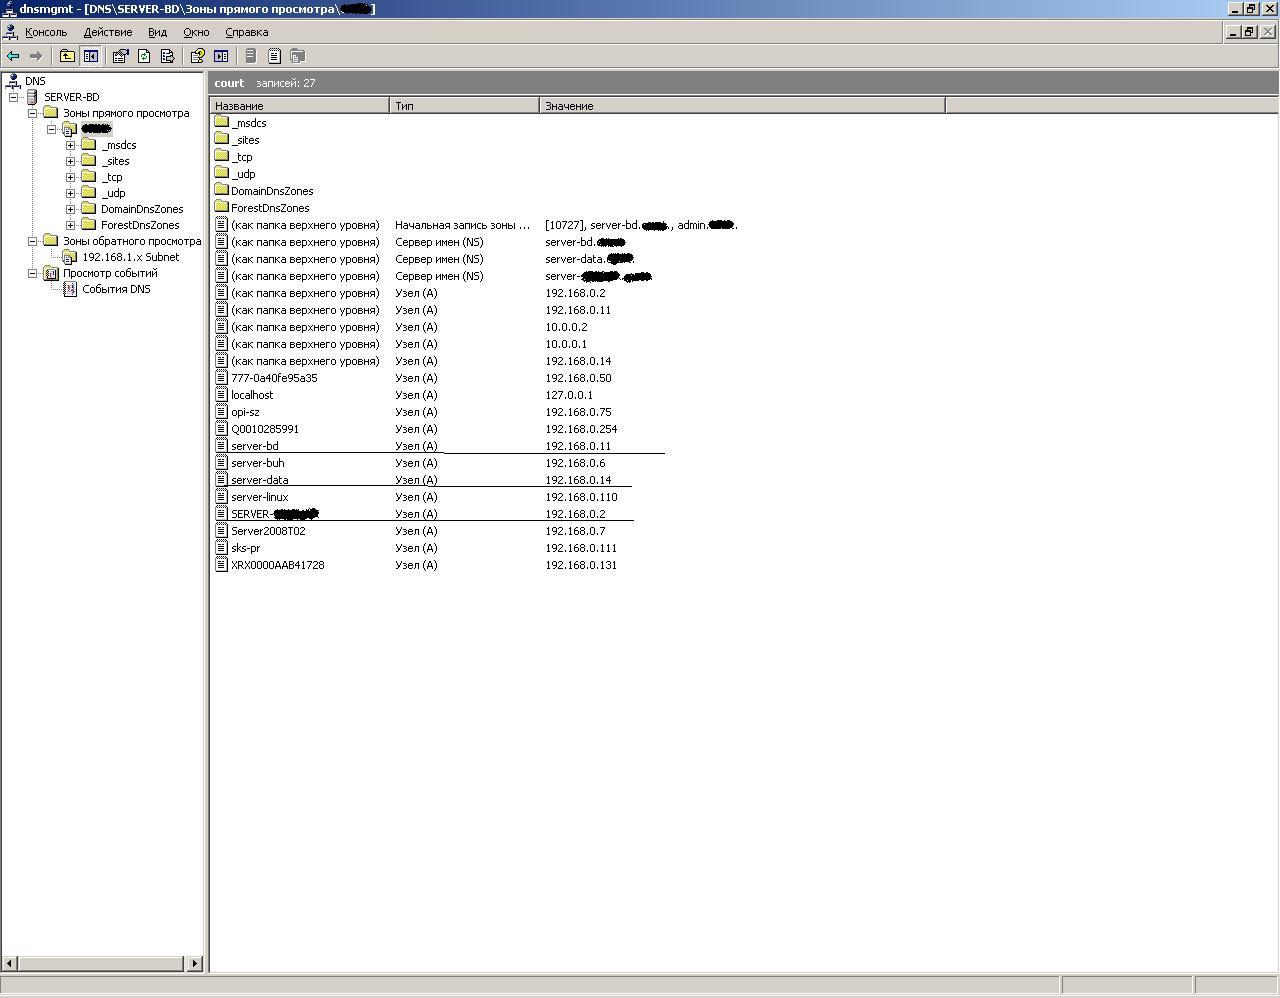Click the 192.168.1.x Subnet zone icon
Screen dimensions: 1280x998
[x=69, y=257]
